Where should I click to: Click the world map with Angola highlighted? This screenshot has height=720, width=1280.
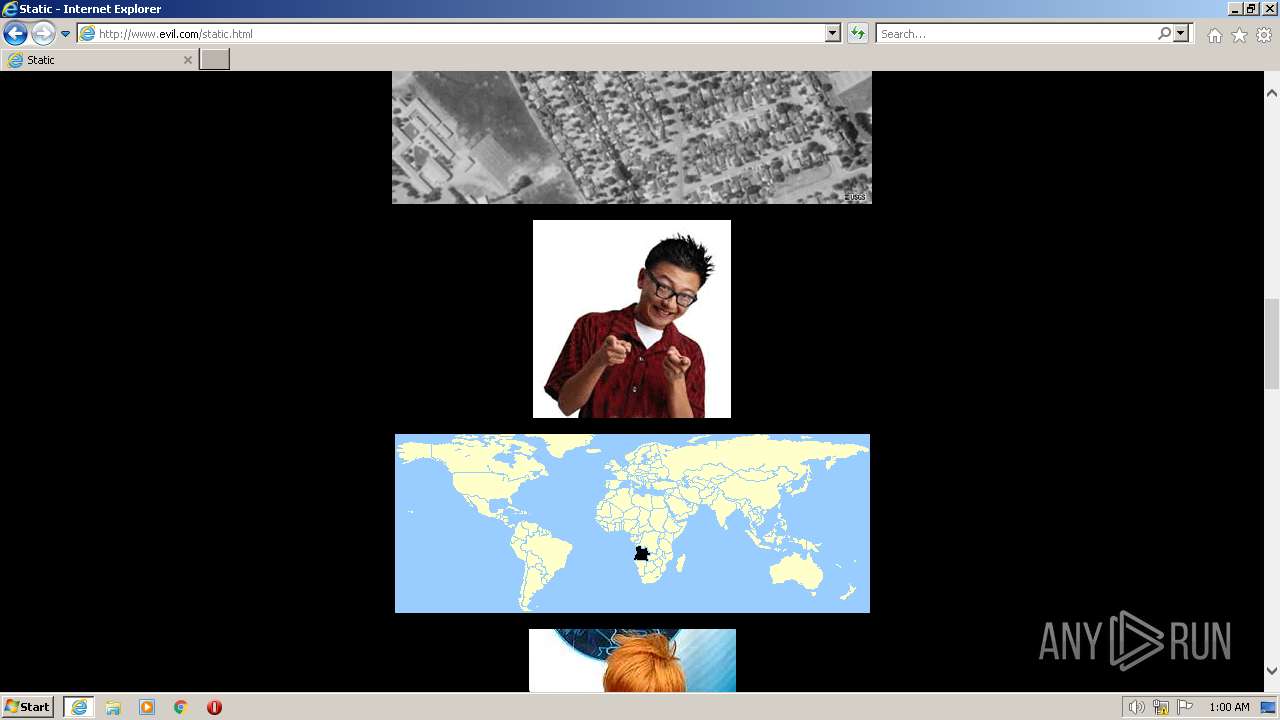(x=632, y=523)
